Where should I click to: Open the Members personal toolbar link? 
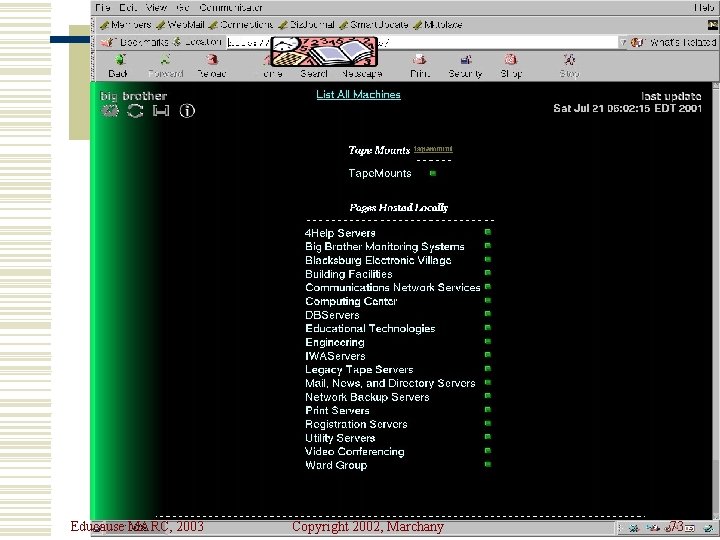pos(126,25)
